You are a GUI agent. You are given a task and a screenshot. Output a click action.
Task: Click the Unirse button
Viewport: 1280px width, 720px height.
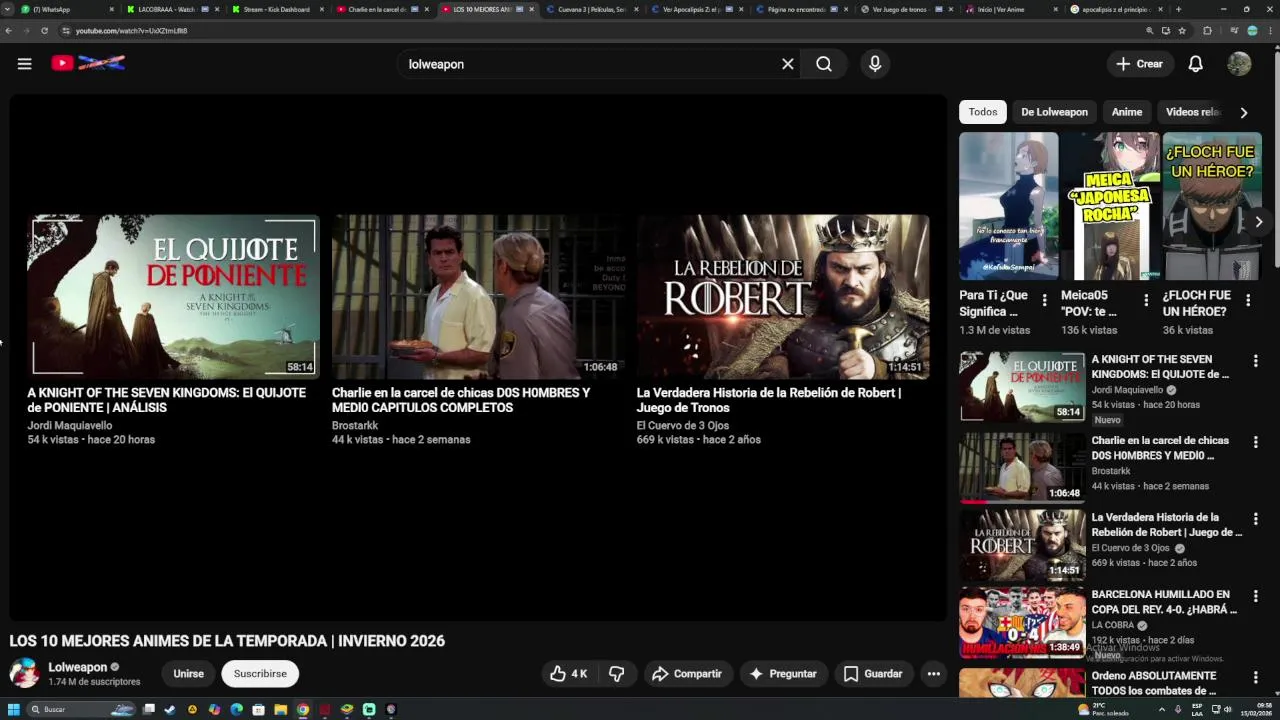(188, 674)
